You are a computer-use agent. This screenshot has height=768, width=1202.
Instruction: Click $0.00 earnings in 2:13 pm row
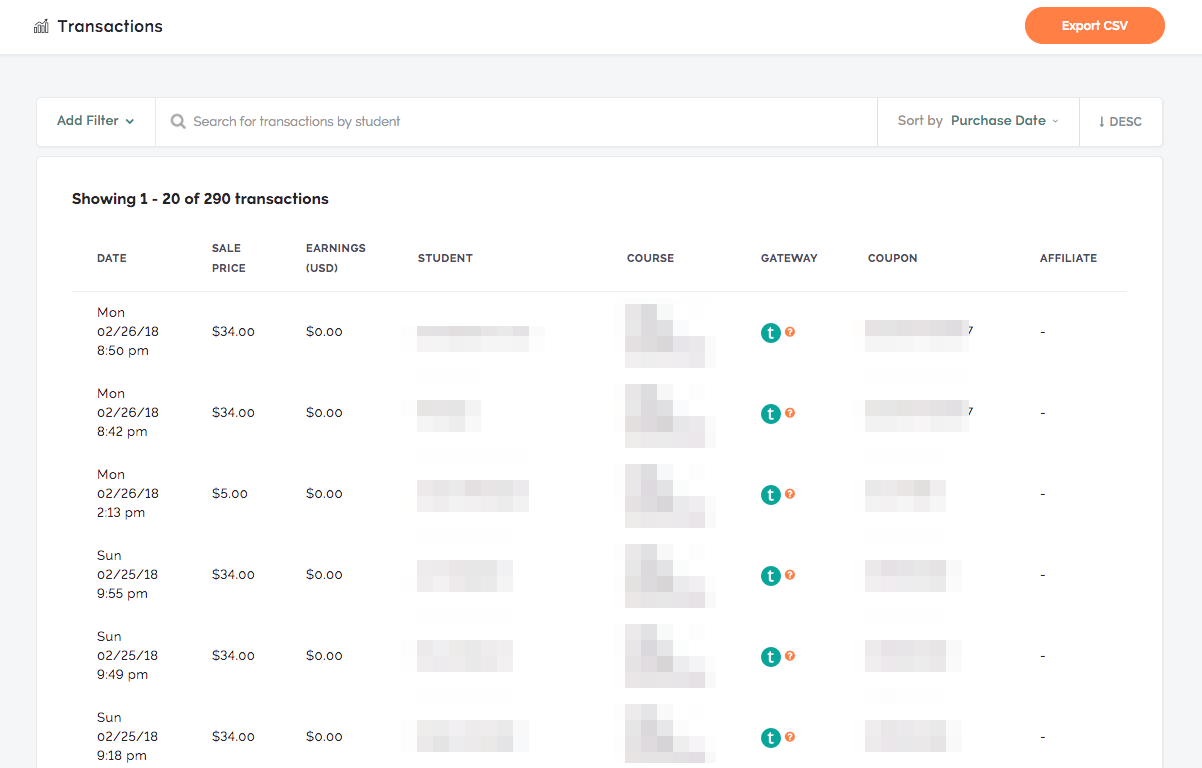point(324,494)
